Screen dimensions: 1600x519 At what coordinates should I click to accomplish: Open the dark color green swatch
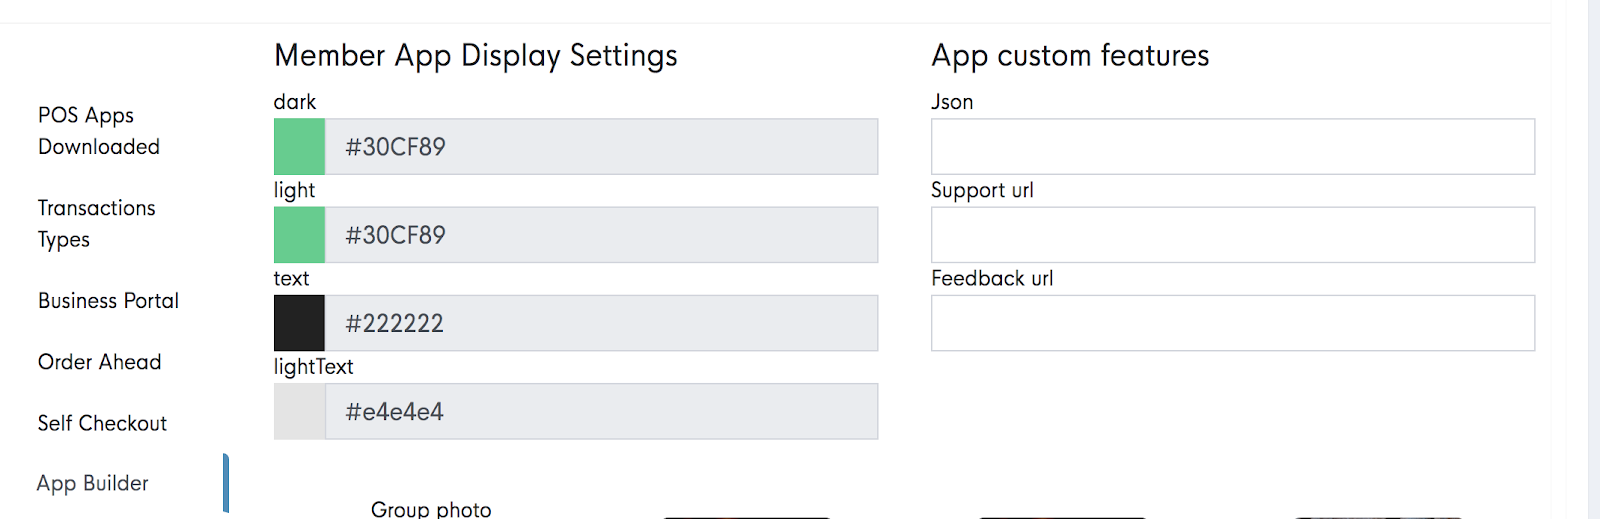coord(299,147)
